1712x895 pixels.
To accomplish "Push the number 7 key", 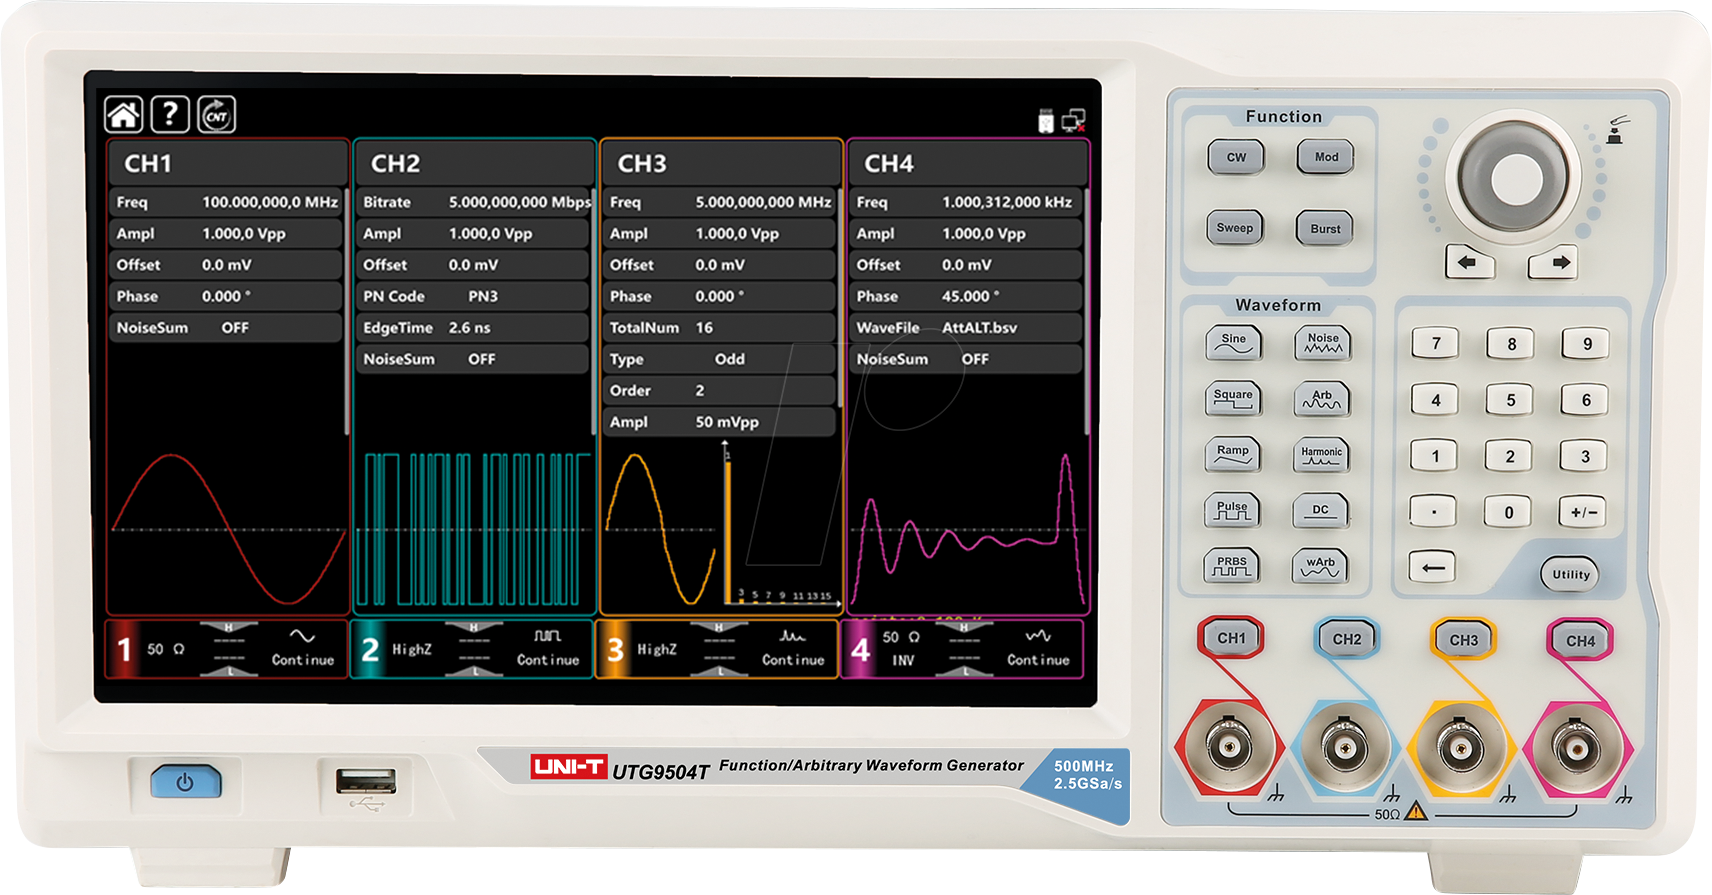I will (1436, 344).
